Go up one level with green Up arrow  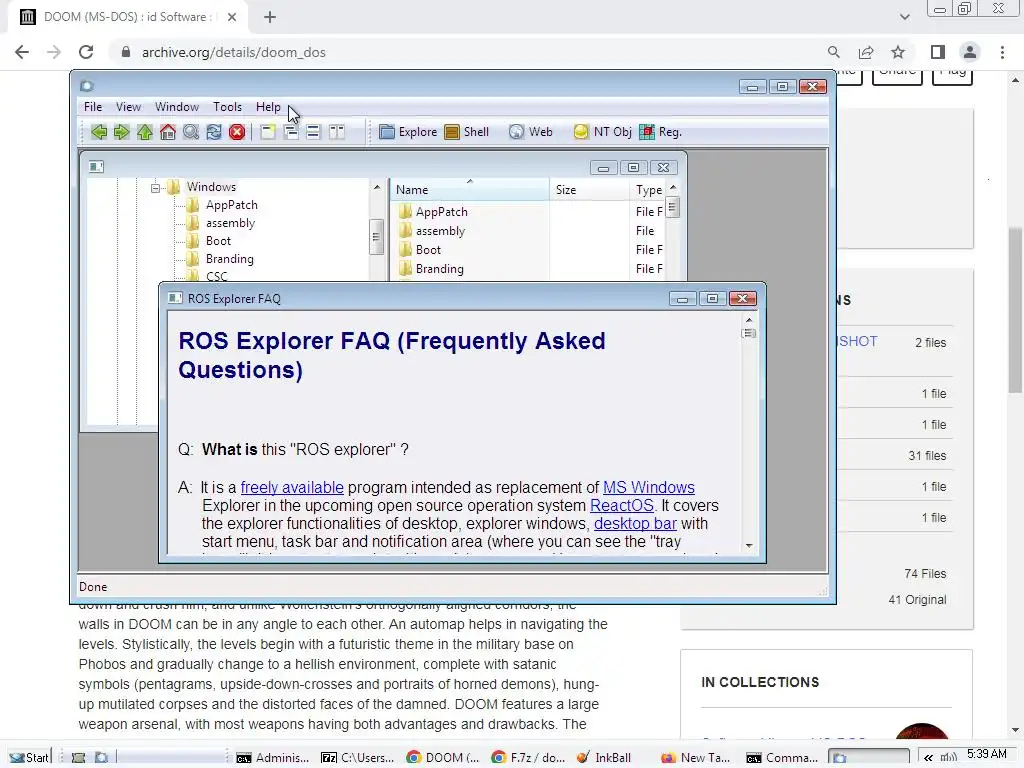click(144, 132)
